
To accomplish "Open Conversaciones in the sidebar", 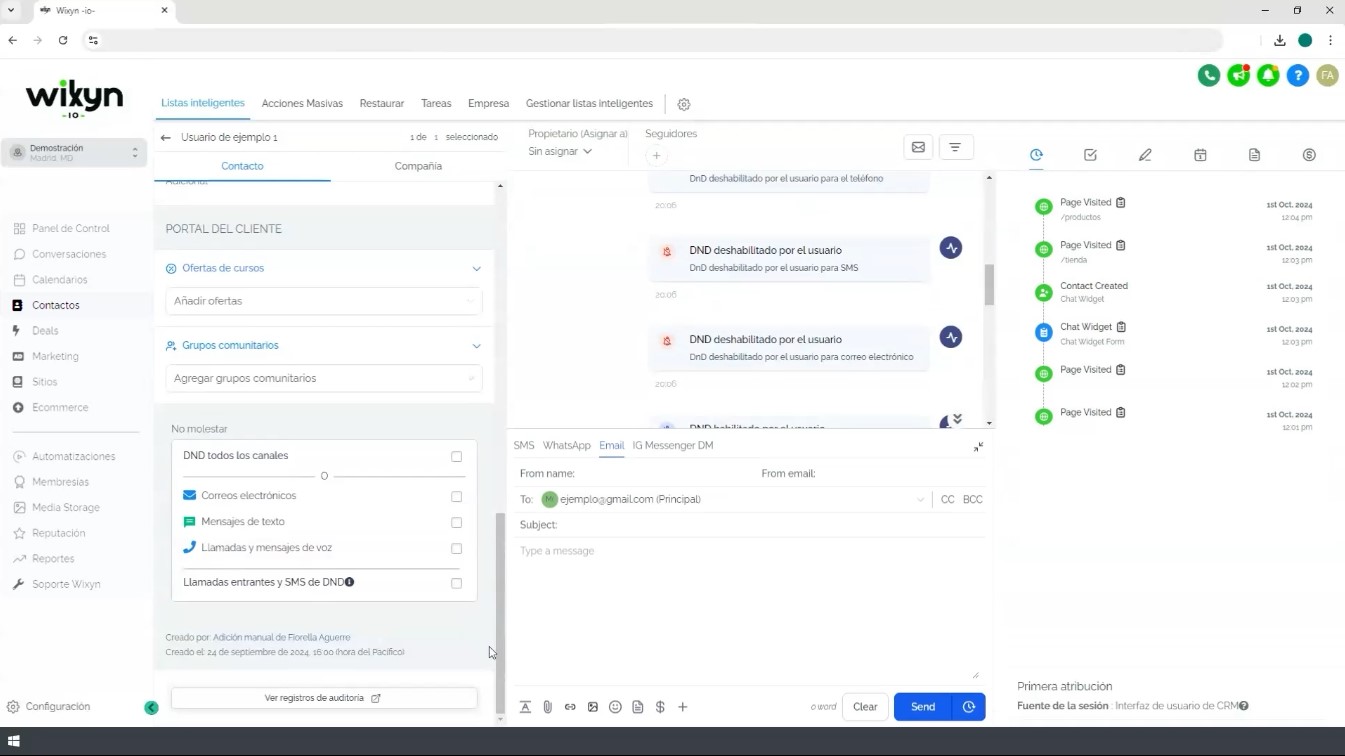I will [x=68, y=254].
